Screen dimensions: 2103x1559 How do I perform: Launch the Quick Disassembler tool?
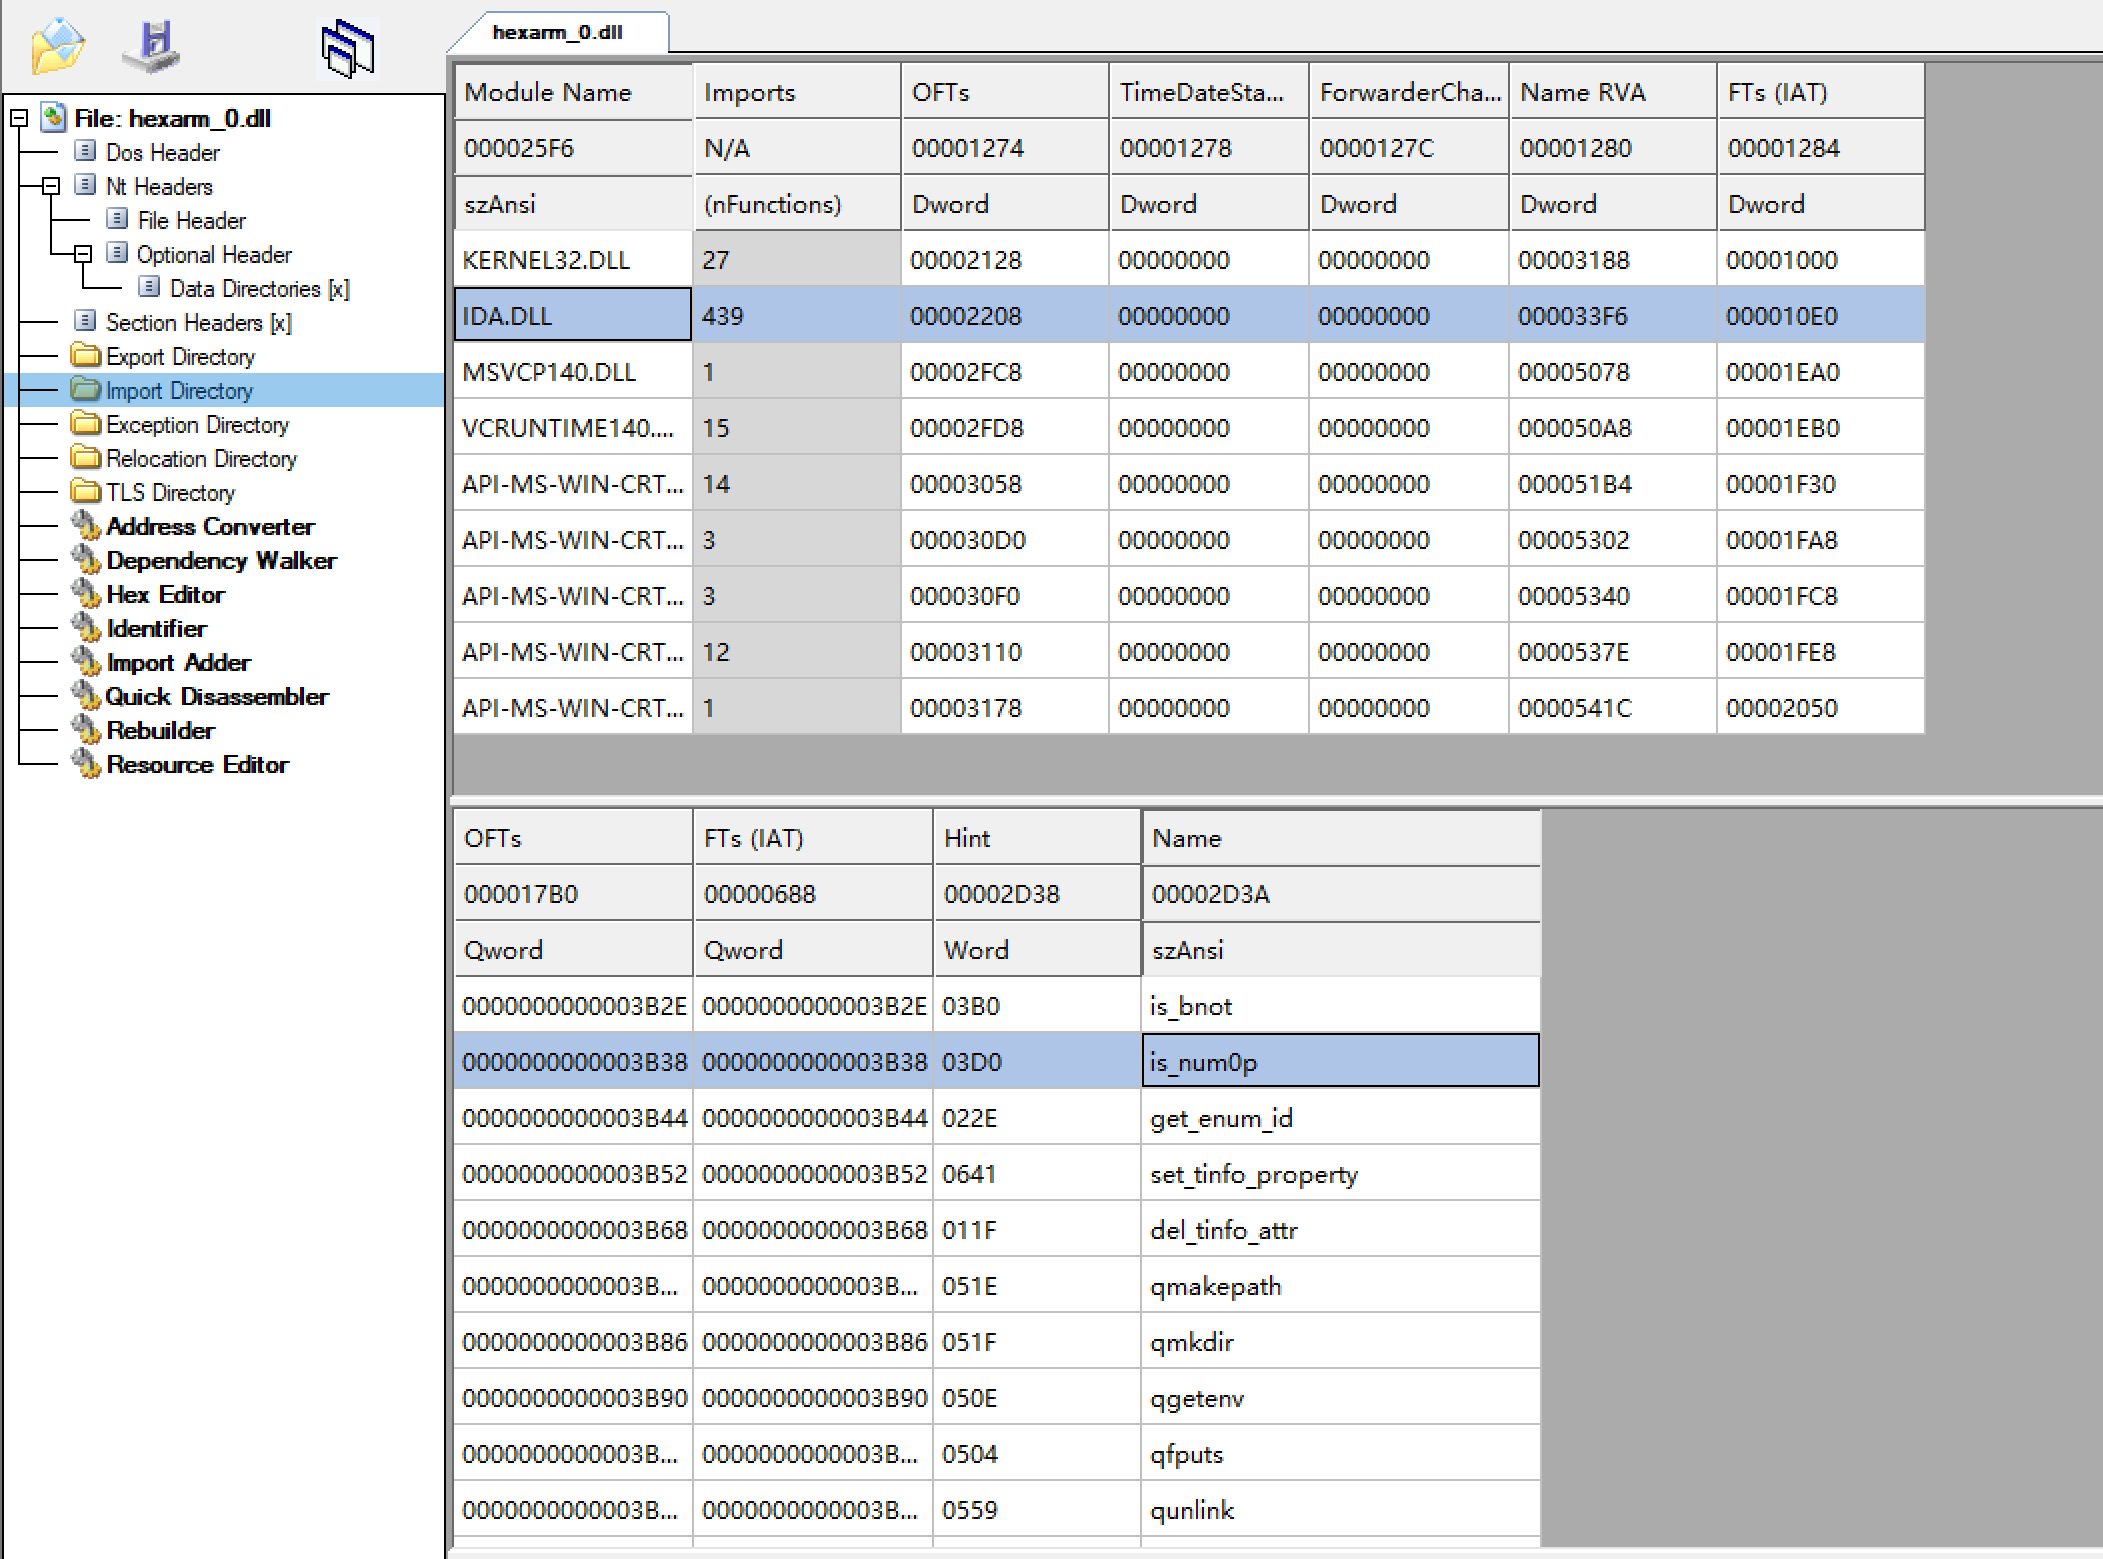click(216, 697)
